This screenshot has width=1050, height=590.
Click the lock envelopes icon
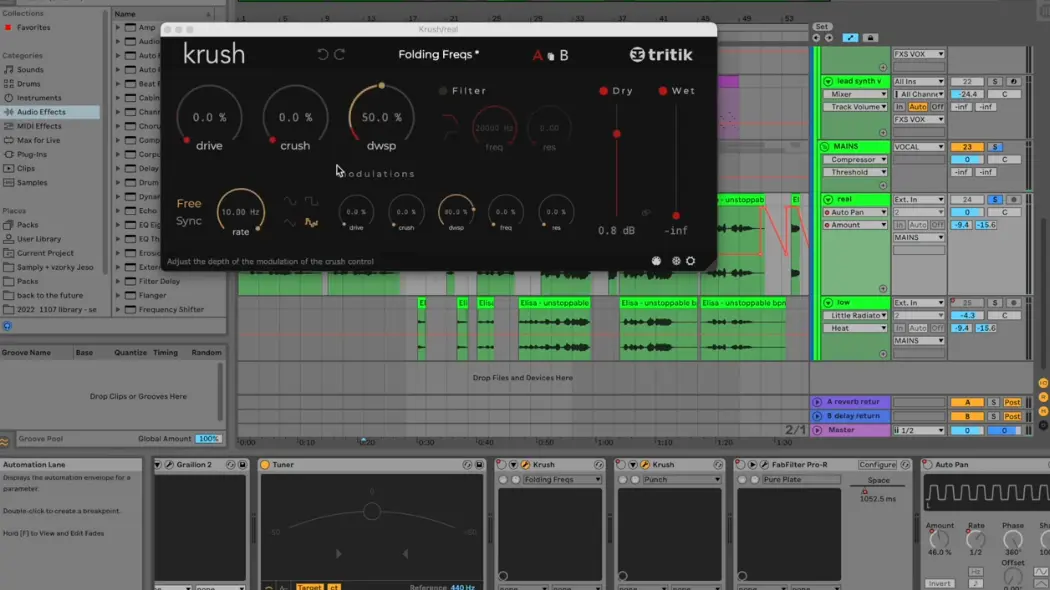point(871,38)
